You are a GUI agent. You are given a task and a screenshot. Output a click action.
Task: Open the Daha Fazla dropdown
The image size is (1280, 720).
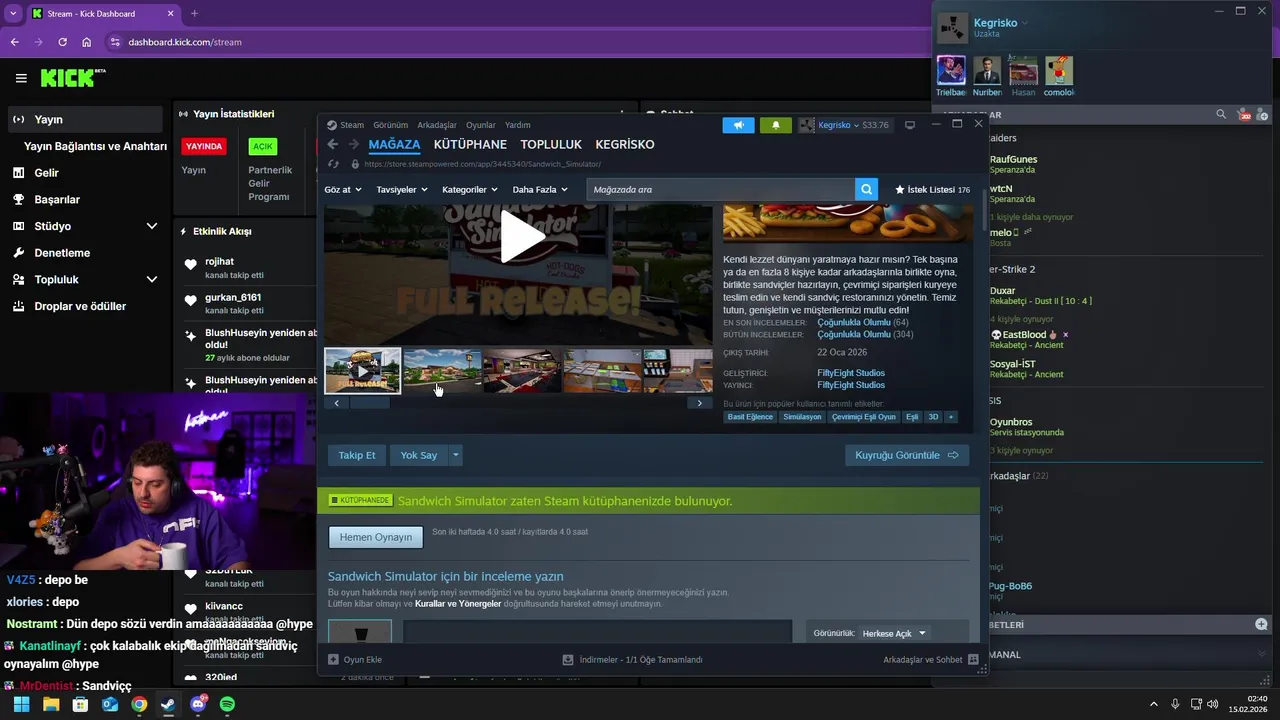click(540, 189)
